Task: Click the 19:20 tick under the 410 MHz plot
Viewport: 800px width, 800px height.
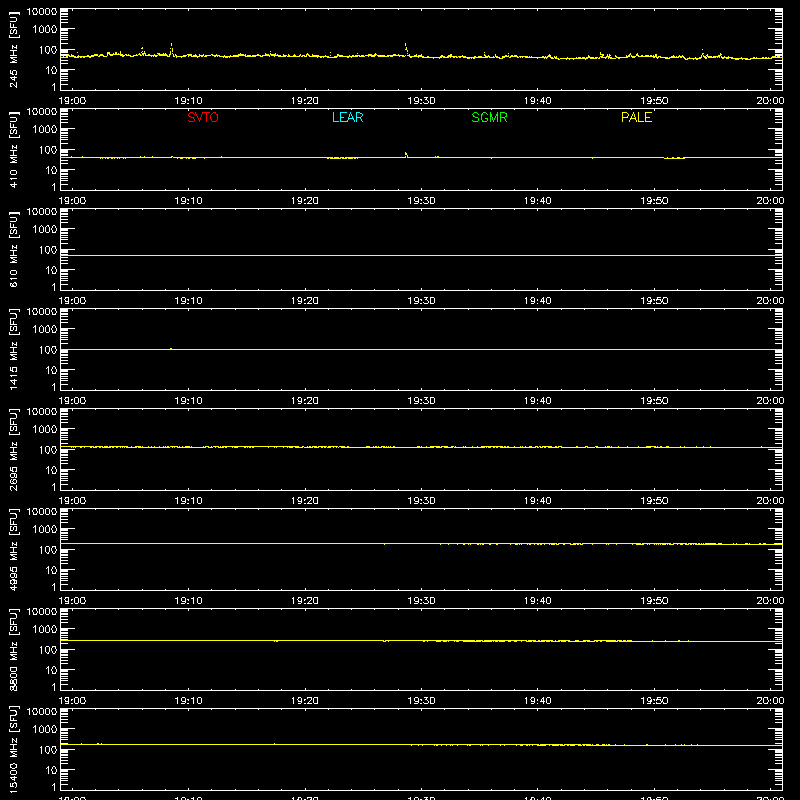Action: click(305, 201)
